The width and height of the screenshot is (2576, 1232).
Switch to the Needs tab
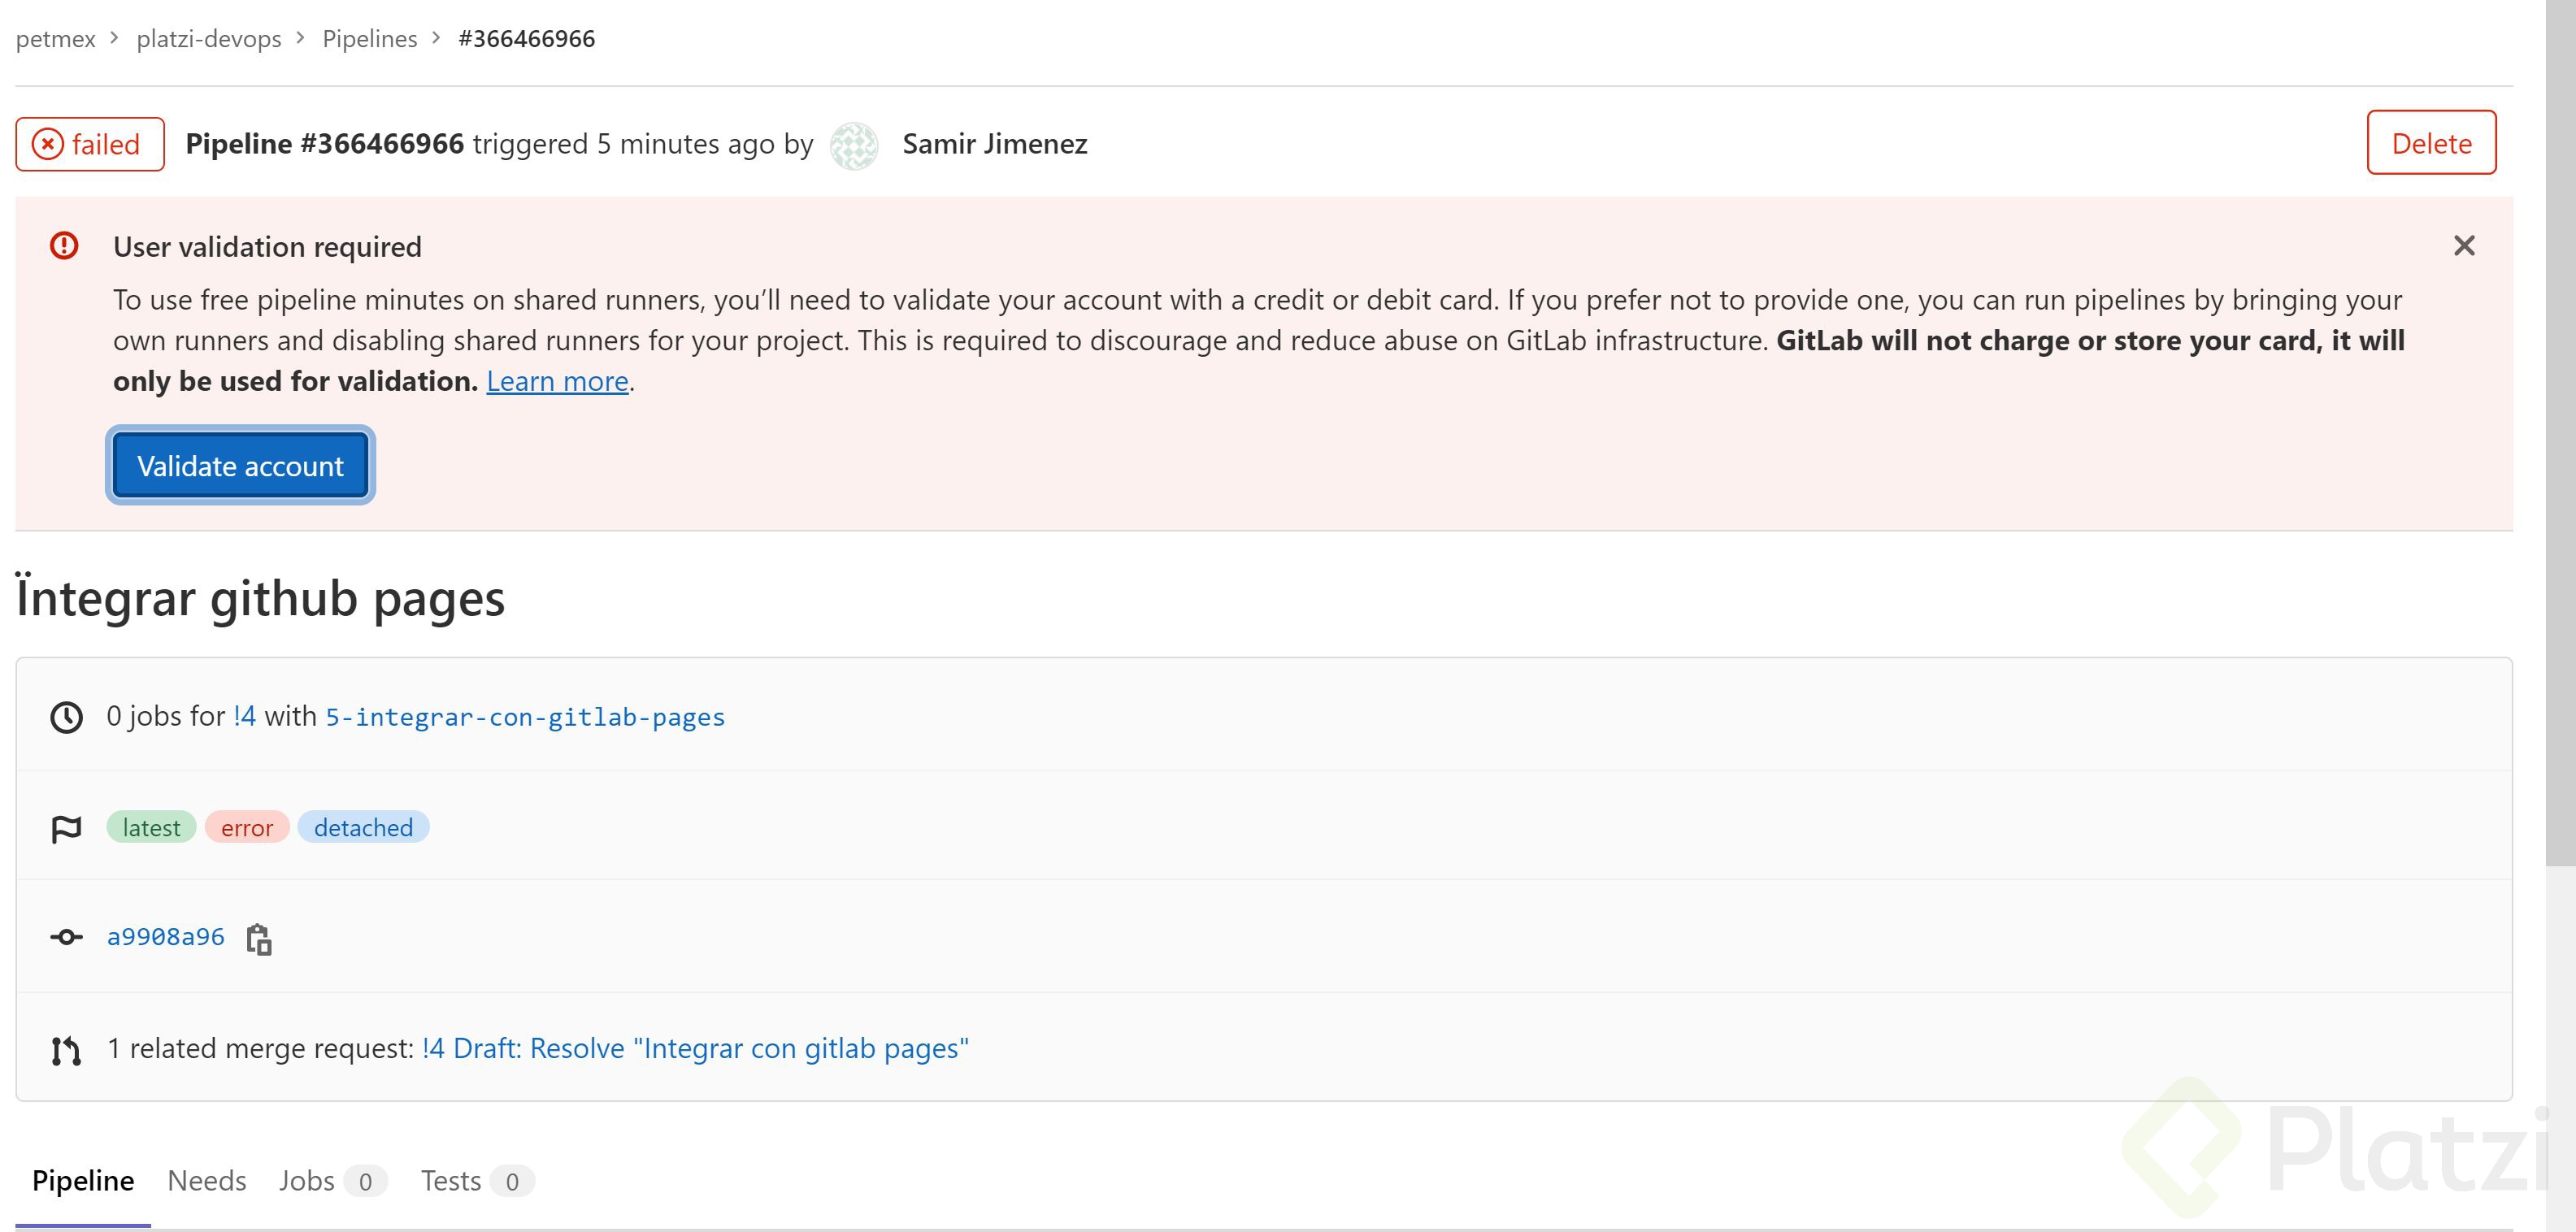click(x=207, y=1181)
